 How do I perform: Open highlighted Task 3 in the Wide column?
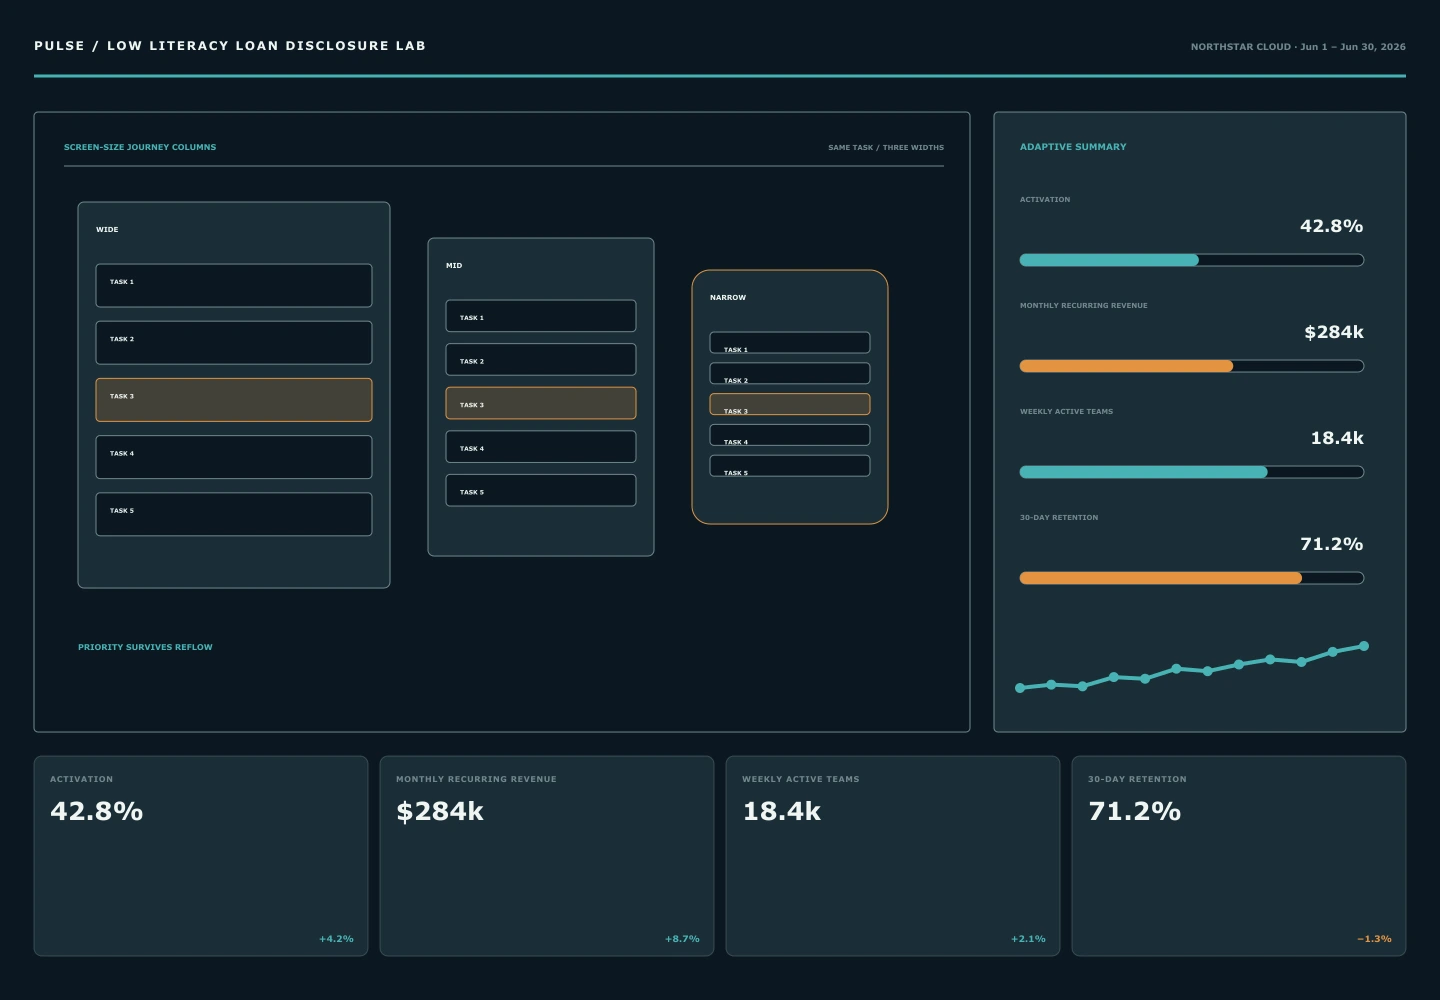click(x=234, y=400)
